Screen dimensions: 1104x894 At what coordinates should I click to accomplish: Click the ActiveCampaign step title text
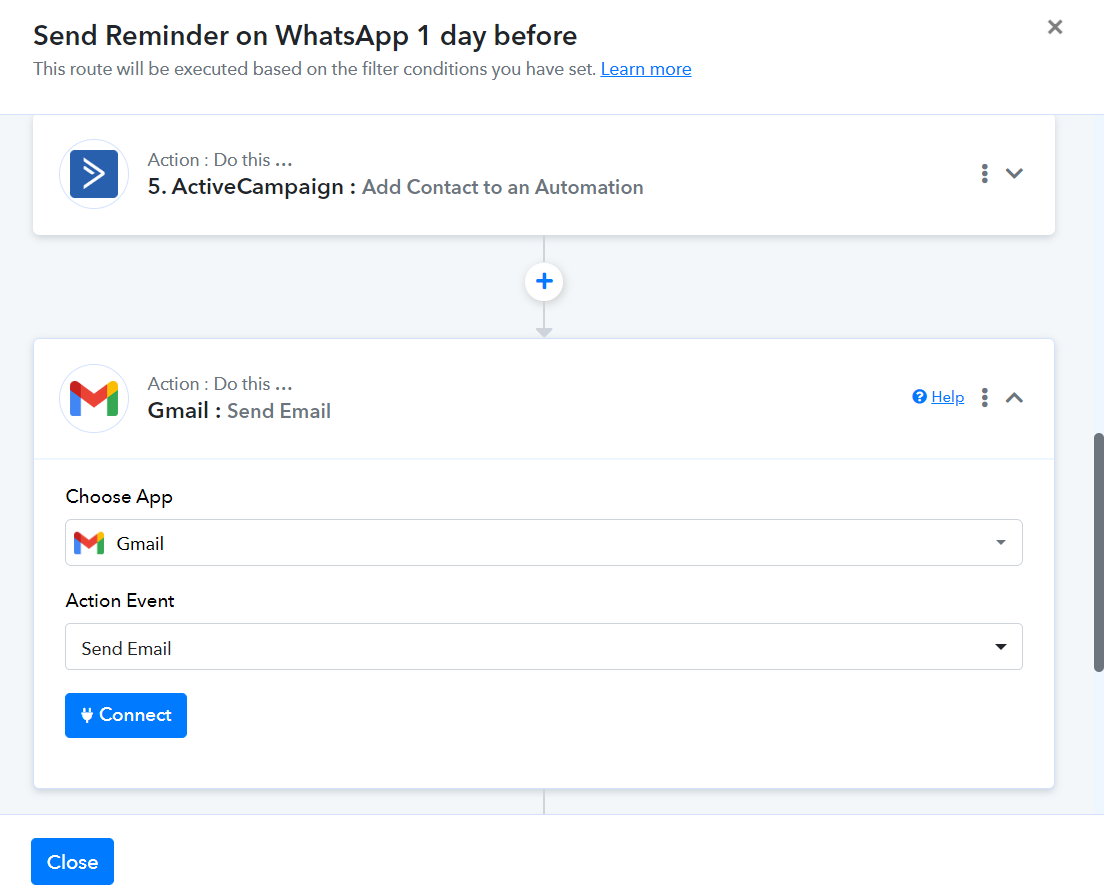[x=395, y=187]
